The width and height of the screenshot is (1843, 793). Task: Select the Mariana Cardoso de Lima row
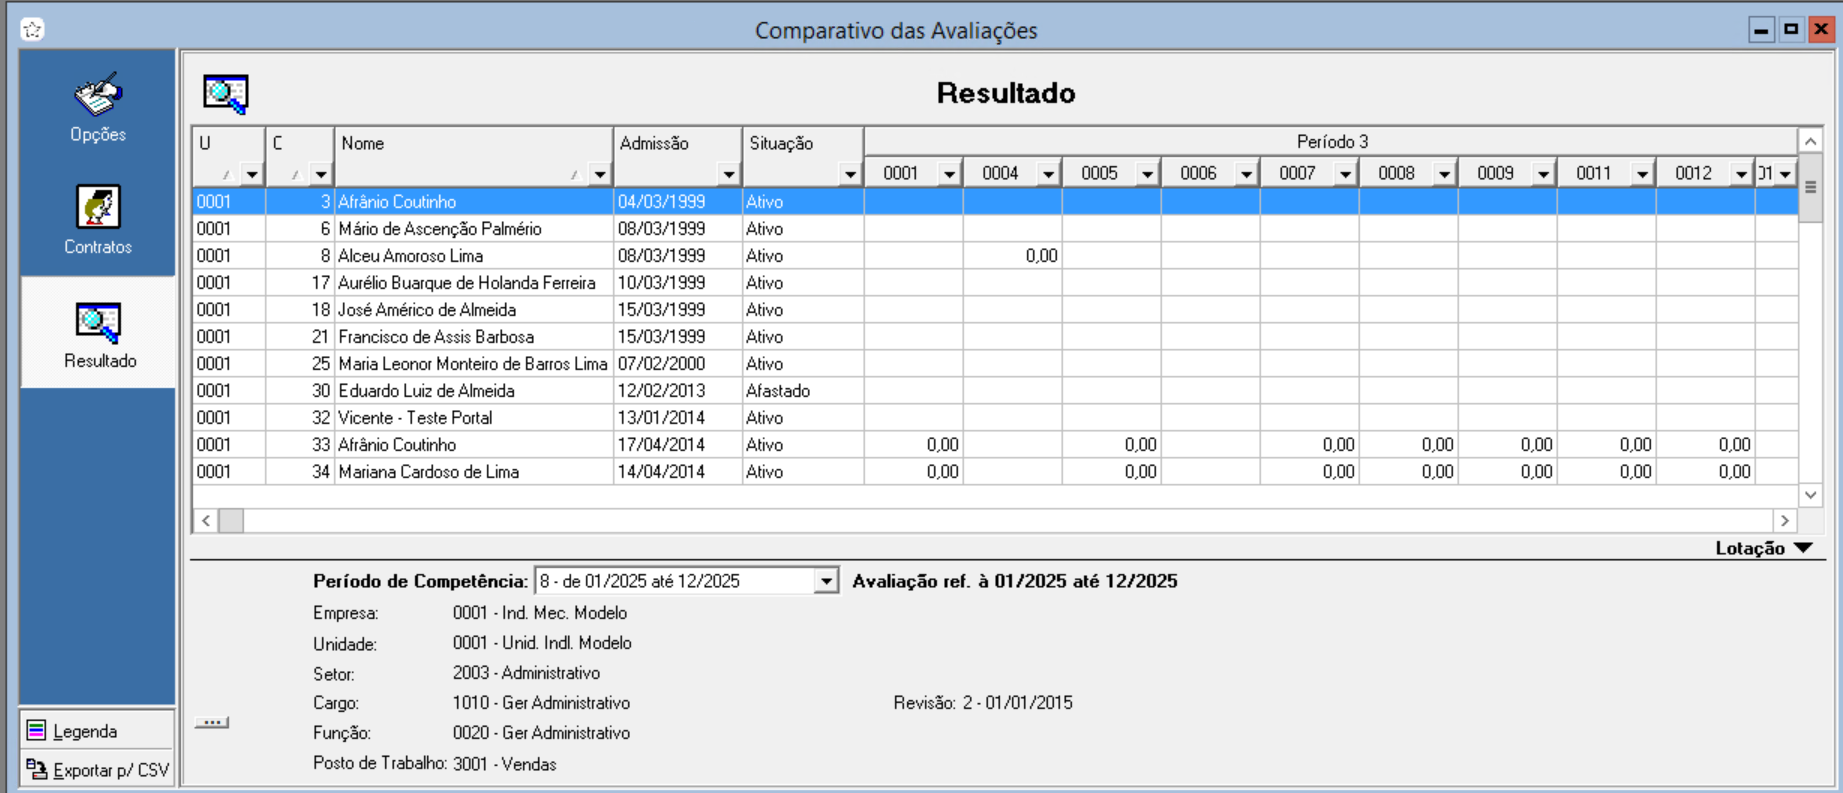(x=428, y=472)
